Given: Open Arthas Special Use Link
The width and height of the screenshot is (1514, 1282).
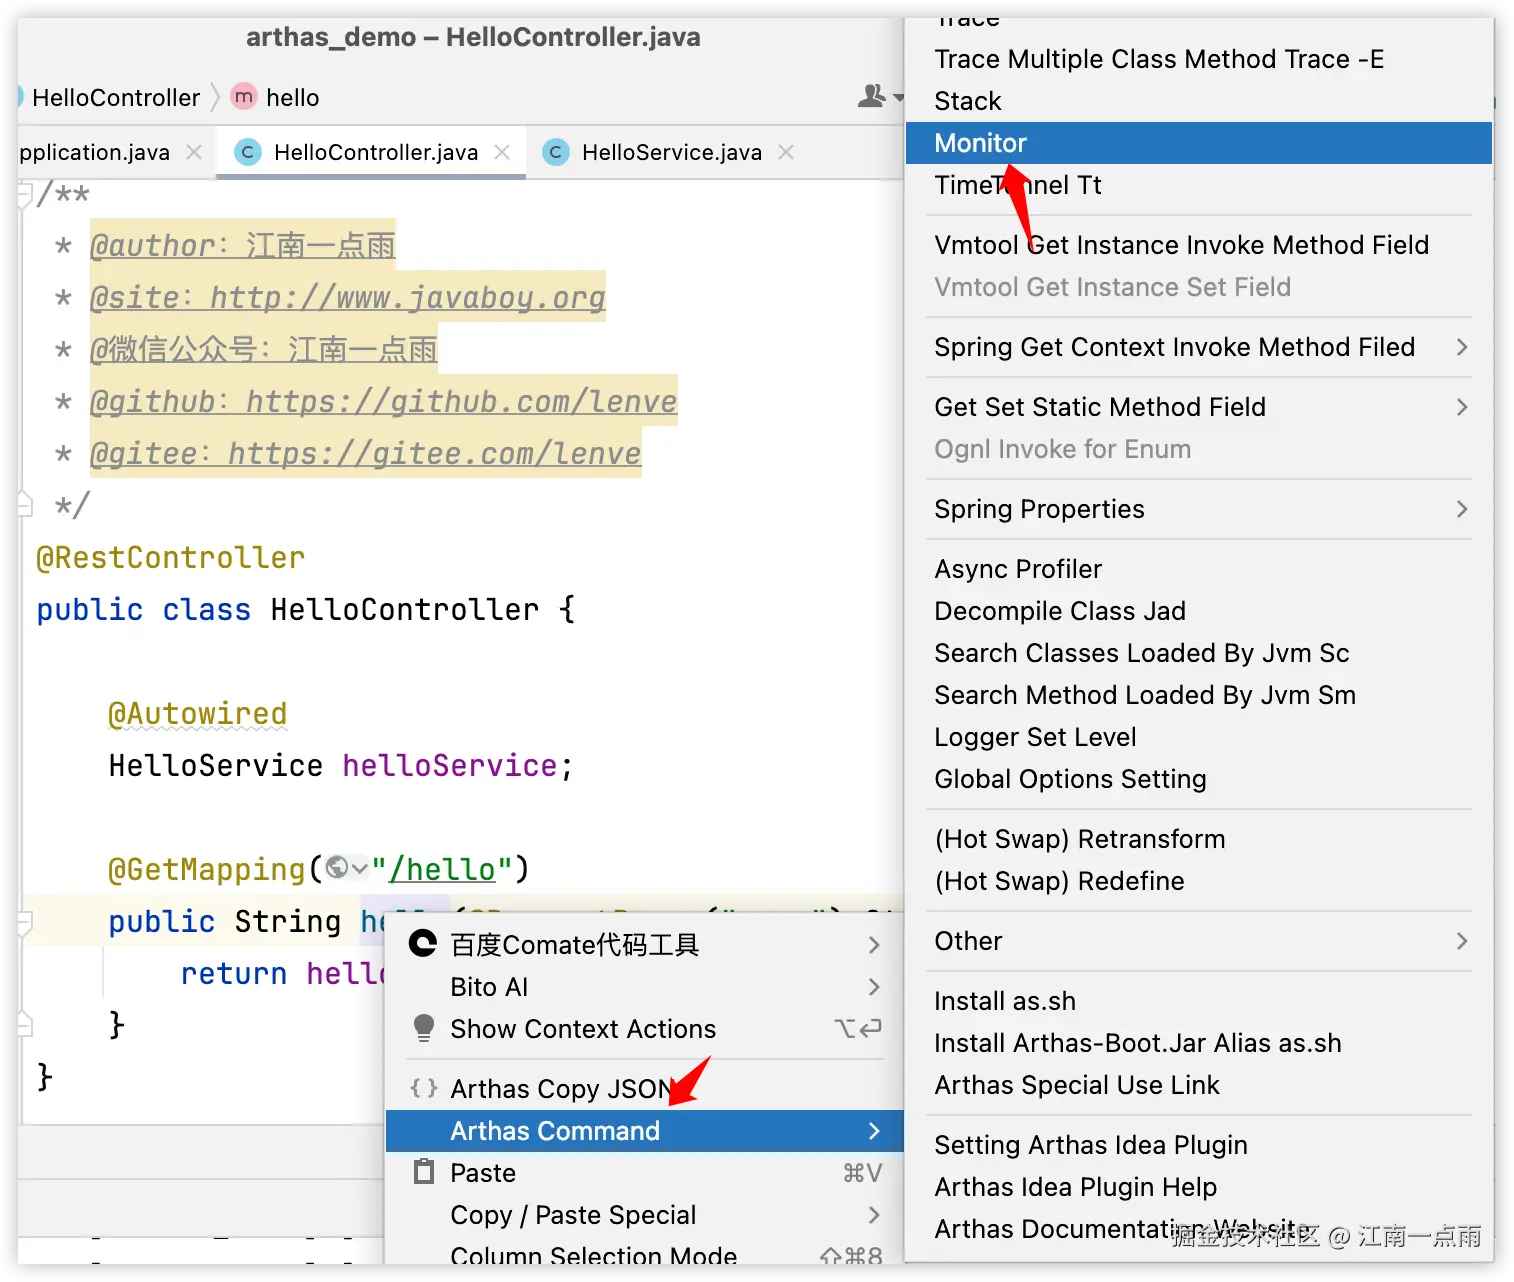Looking at the screenshot, I should tap(1199, 1085).
